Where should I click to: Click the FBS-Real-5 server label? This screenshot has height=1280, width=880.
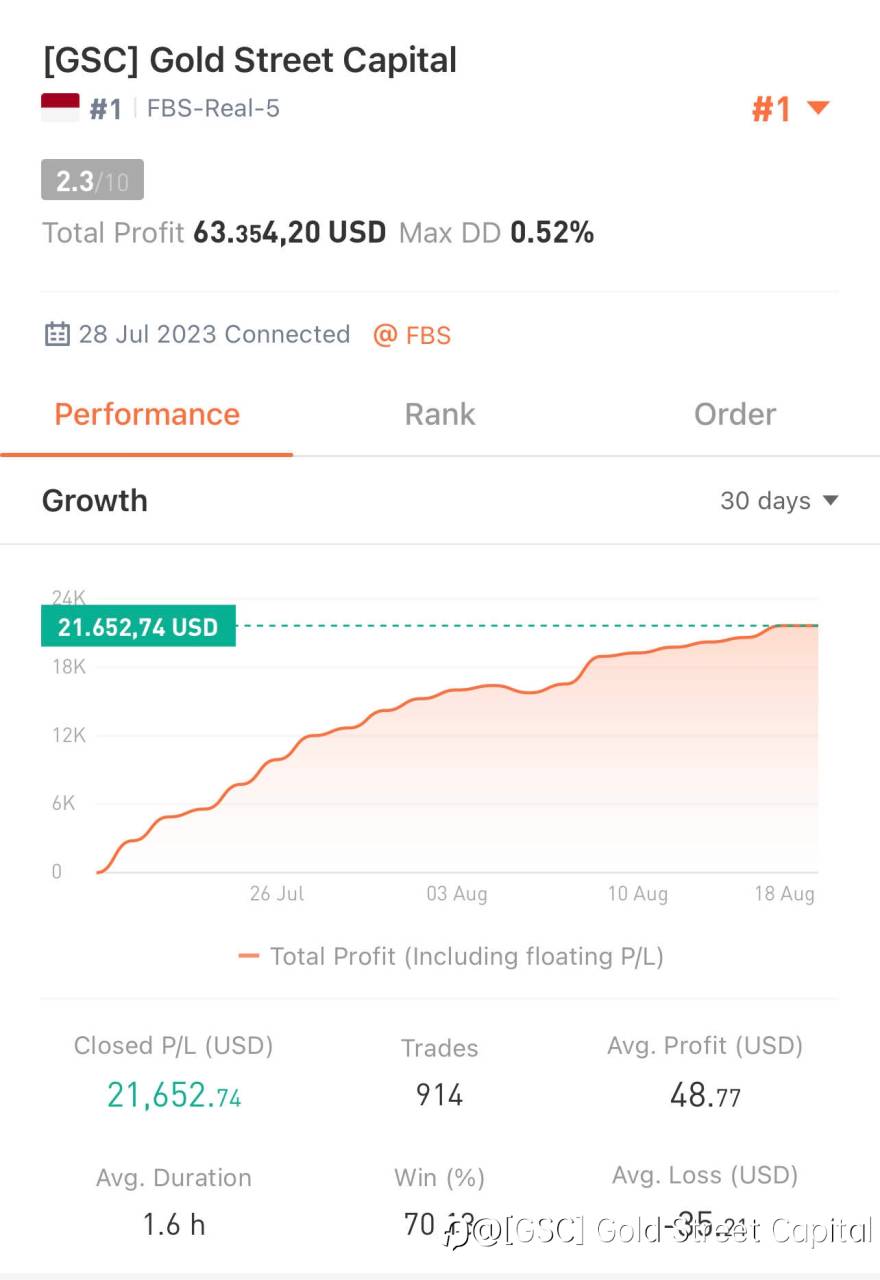(x=213, y=108)
